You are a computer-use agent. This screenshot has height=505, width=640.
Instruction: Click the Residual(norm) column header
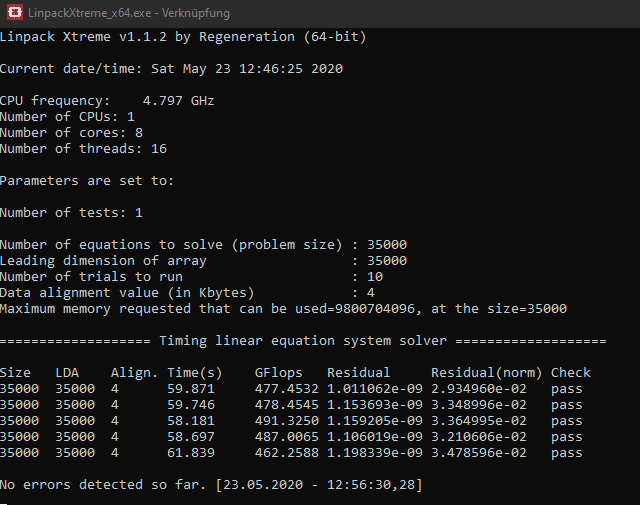(x=486, y=373)
